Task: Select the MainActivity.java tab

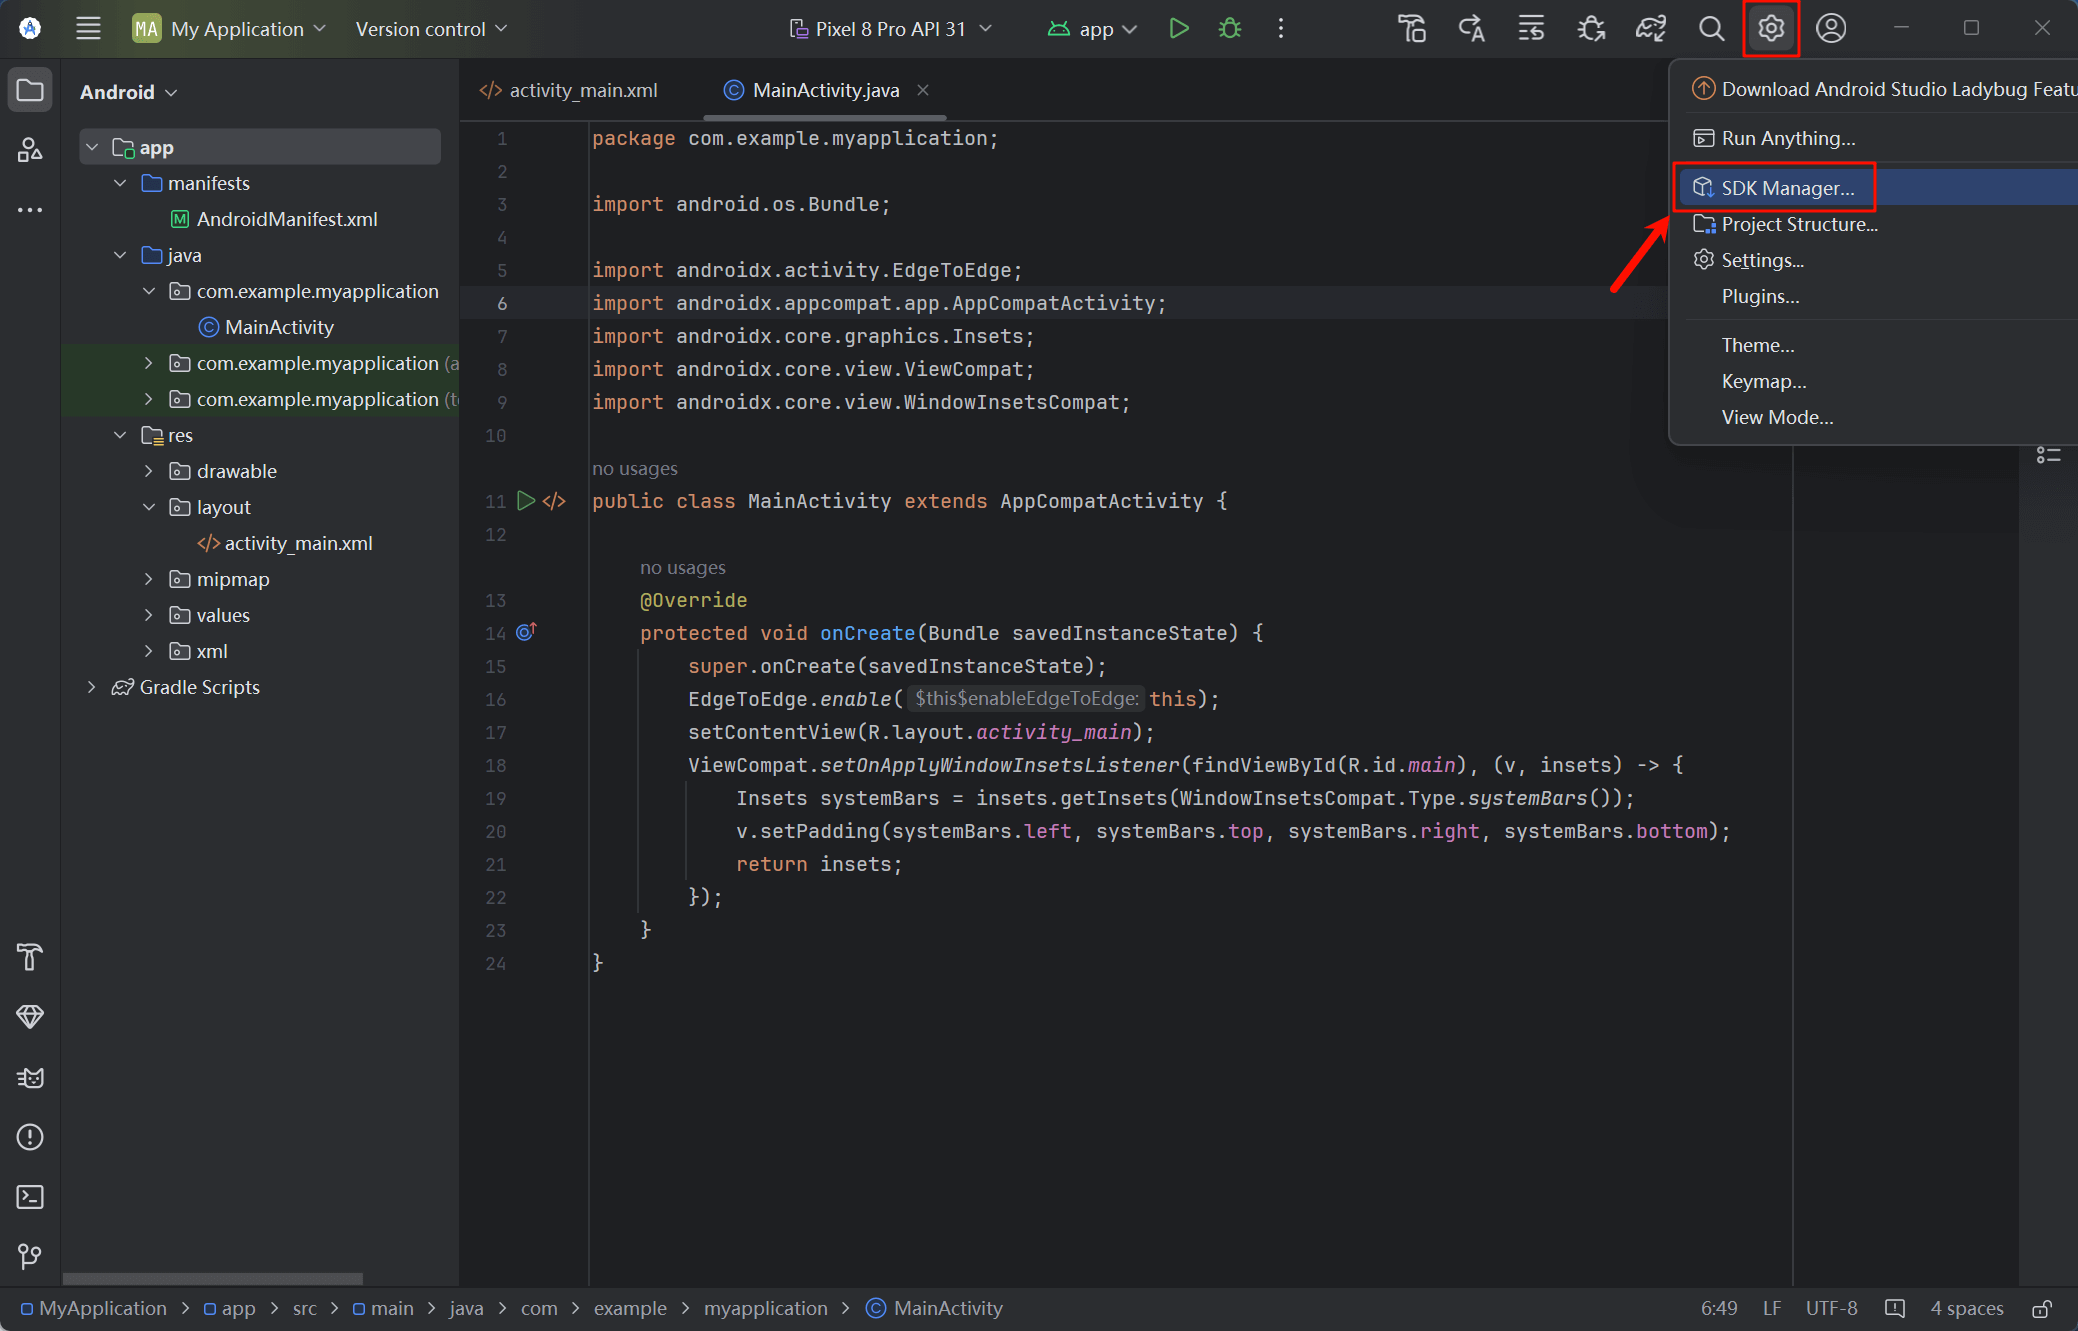Action: tap(825, 90)
